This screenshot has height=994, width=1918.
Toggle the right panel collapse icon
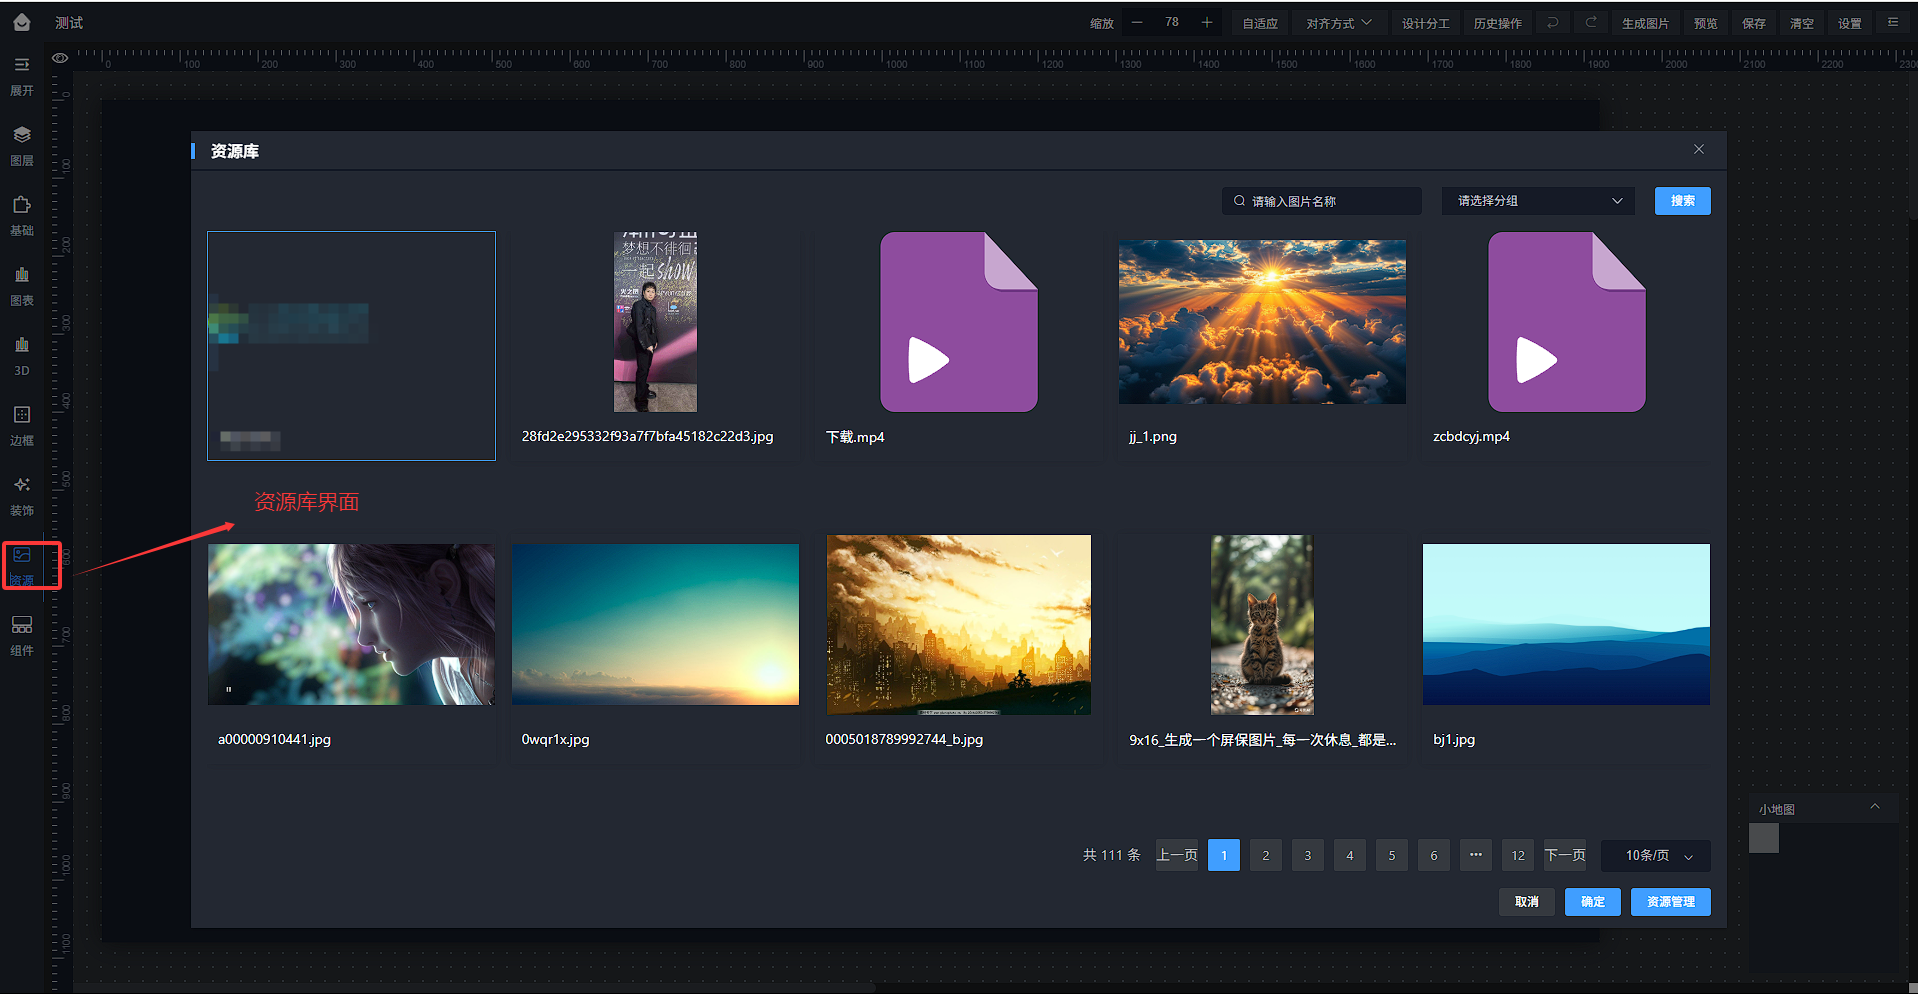(1893, 22)
